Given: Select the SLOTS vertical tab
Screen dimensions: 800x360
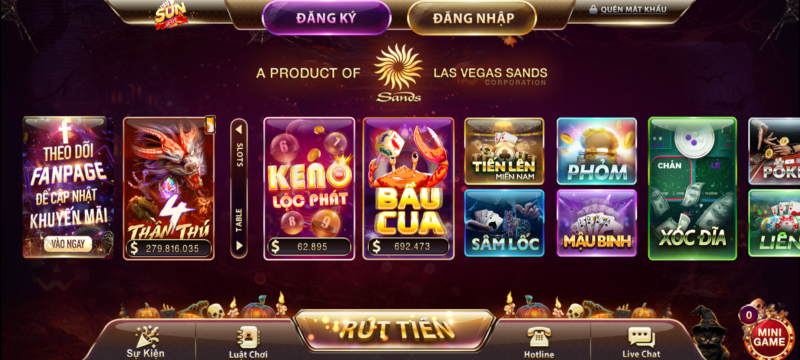Looking at the screenshot, I should point(239,156).
